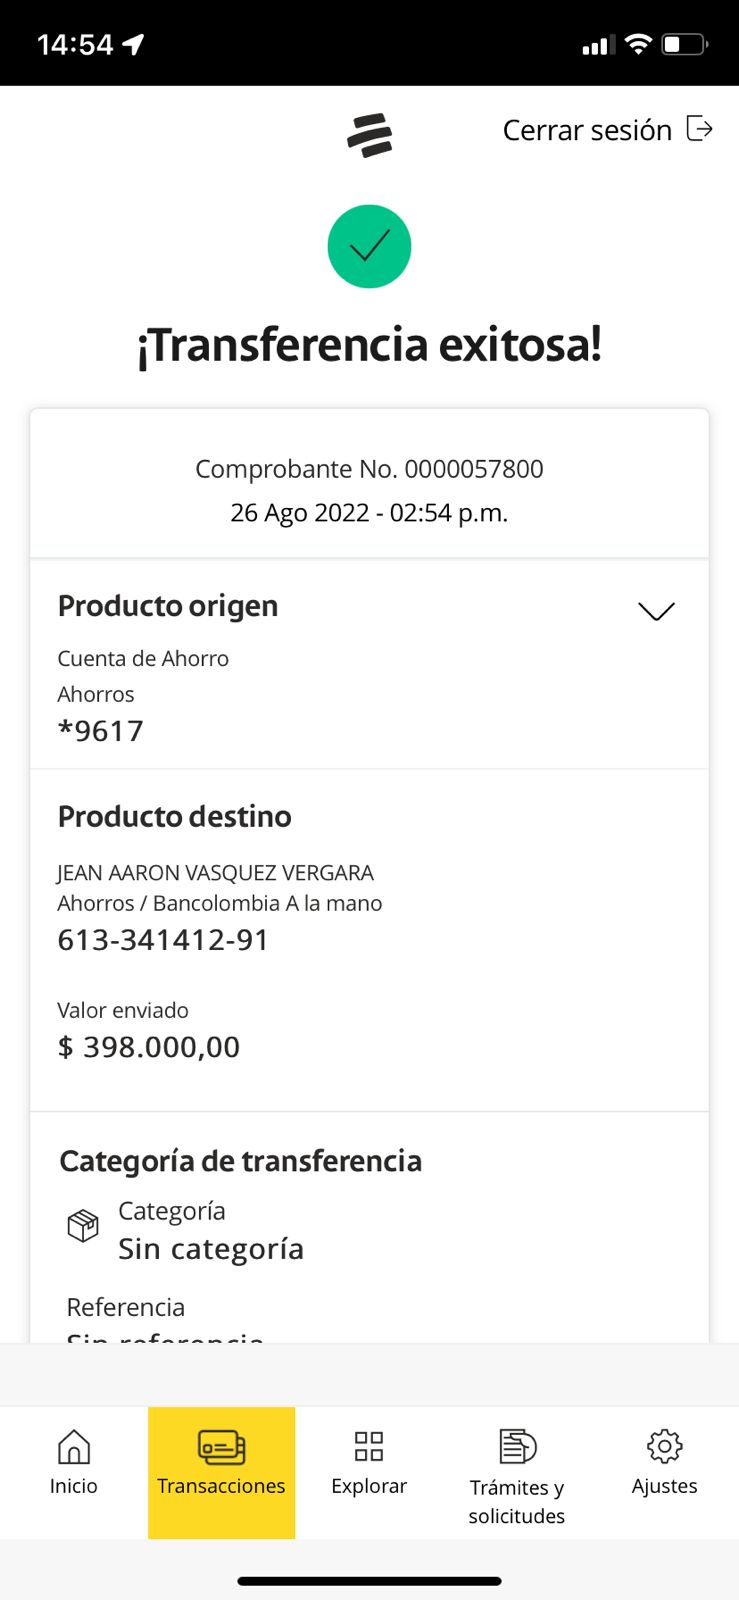This screenshot has height=1600, width=739.
Task: Tap the Trámites y solicitudes document icon
Action: click(517, 1446)
